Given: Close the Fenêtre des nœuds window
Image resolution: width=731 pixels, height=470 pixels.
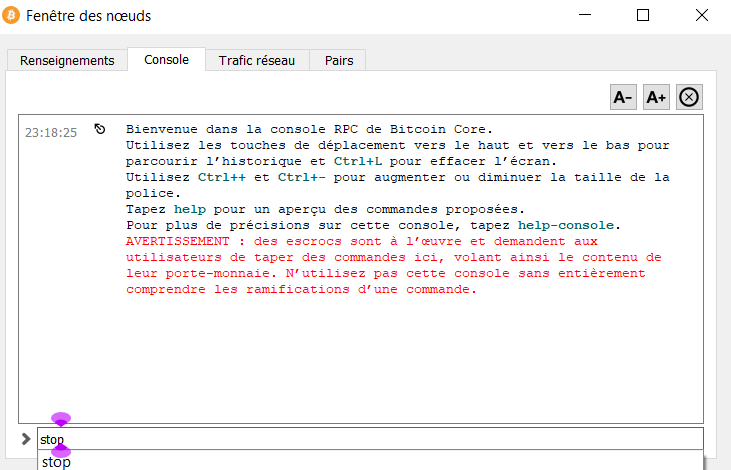Looking at the screenshot, I should [702, 15].
